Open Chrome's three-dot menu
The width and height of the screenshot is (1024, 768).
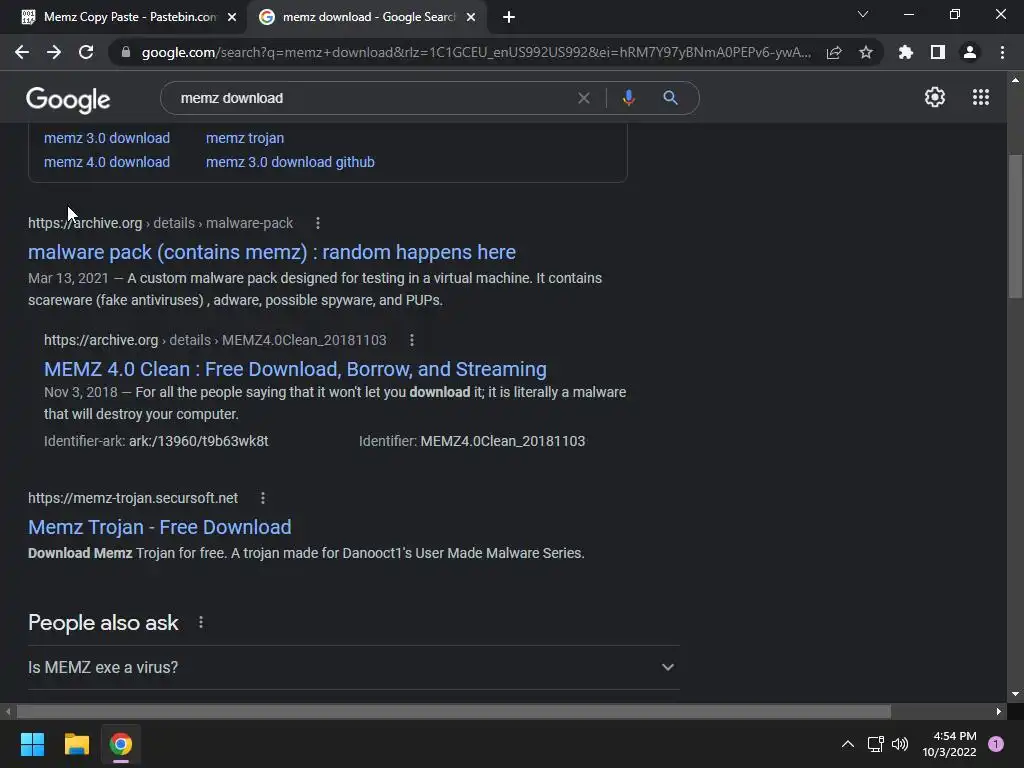1002,52
